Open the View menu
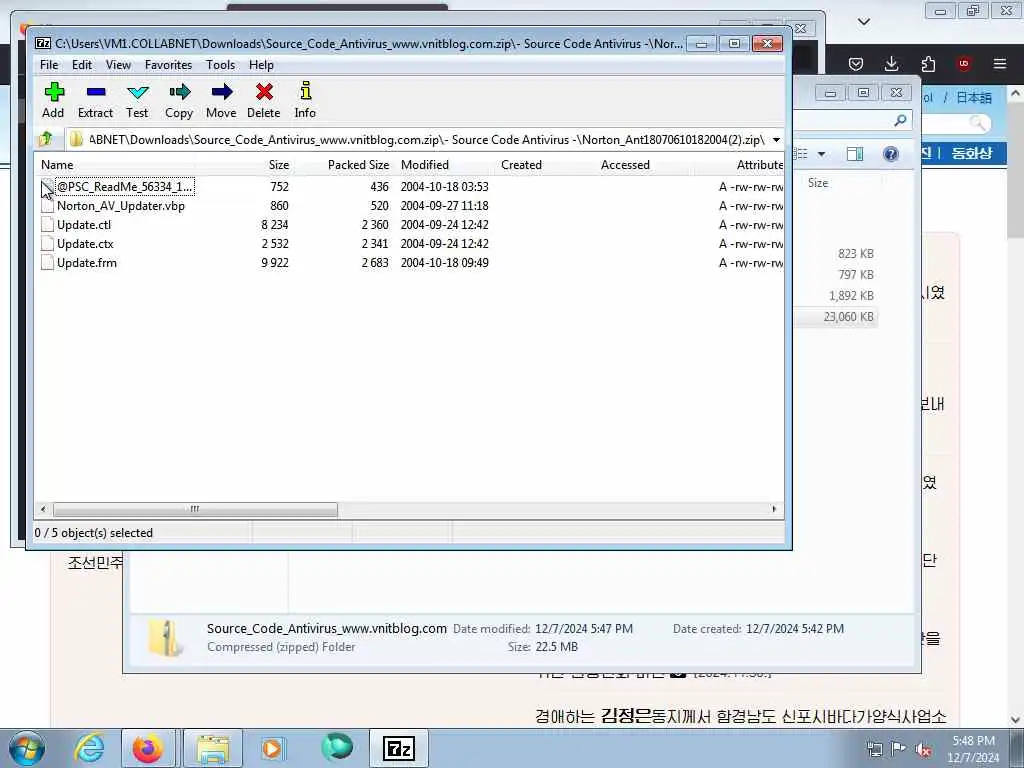Screen dimensions: 1024x768 [x=118, y=65]
